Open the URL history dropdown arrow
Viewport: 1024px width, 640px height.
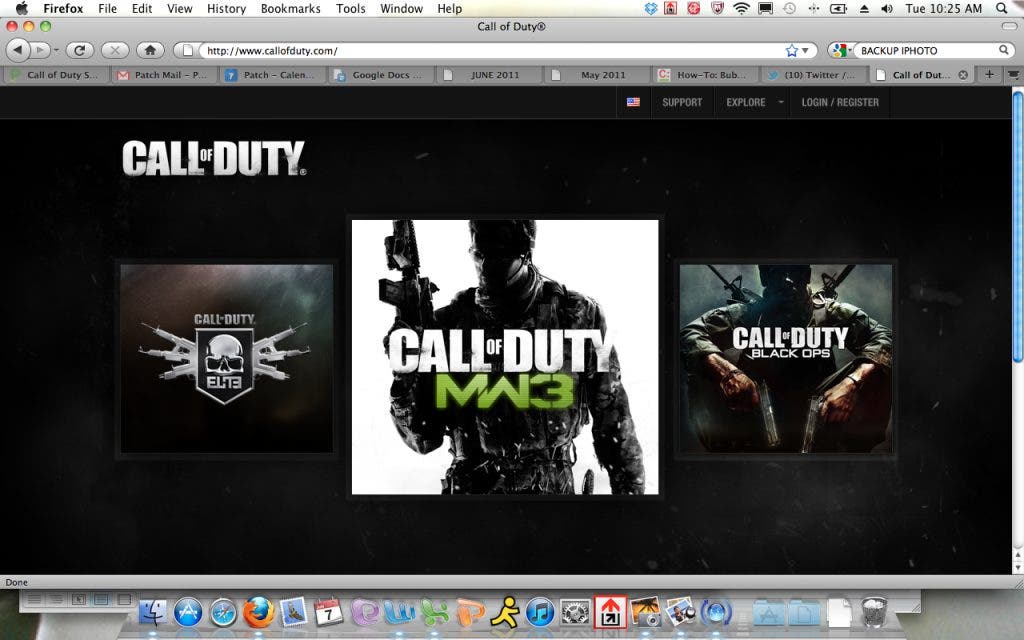click(x=805, y=50)
